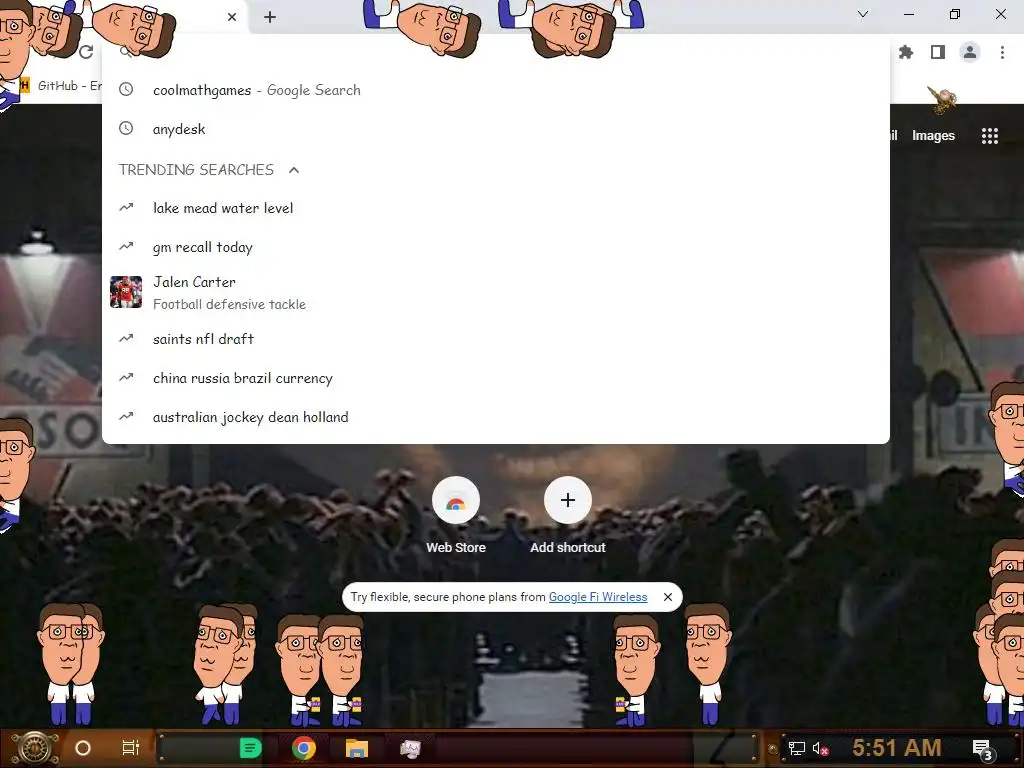Reload the page with refresh icon

pyautogui.click(x=86, y=52)
